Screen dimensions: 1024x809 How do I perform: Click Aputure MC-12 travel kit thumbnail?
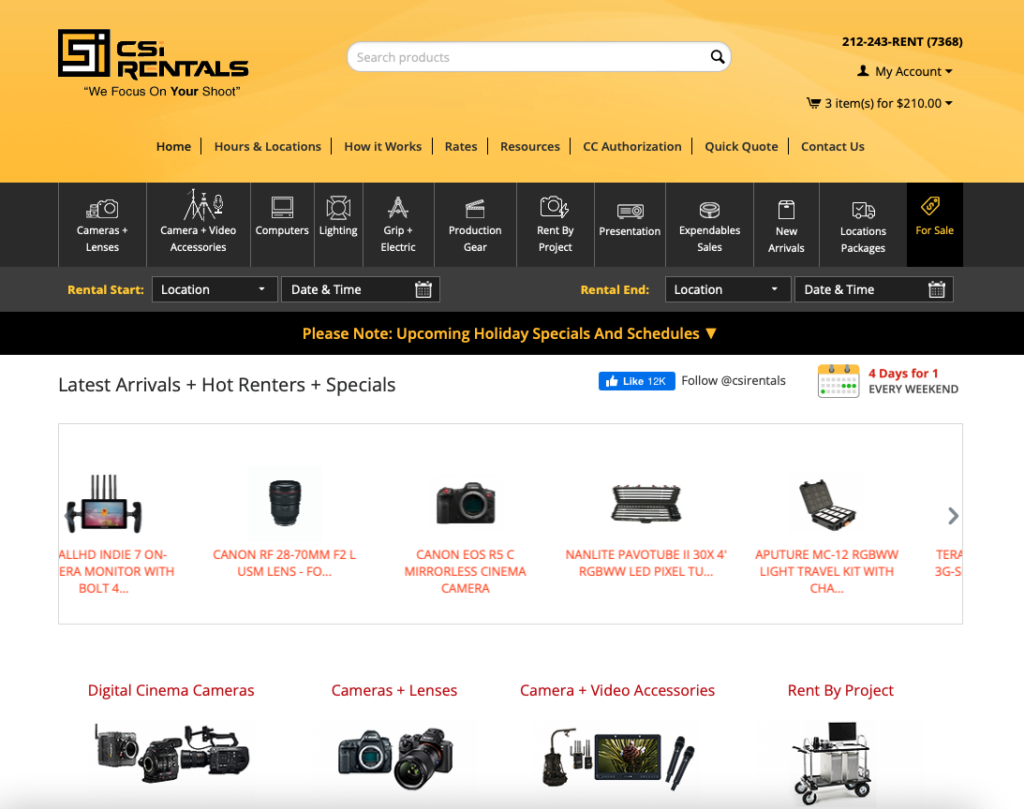(827, 504)
